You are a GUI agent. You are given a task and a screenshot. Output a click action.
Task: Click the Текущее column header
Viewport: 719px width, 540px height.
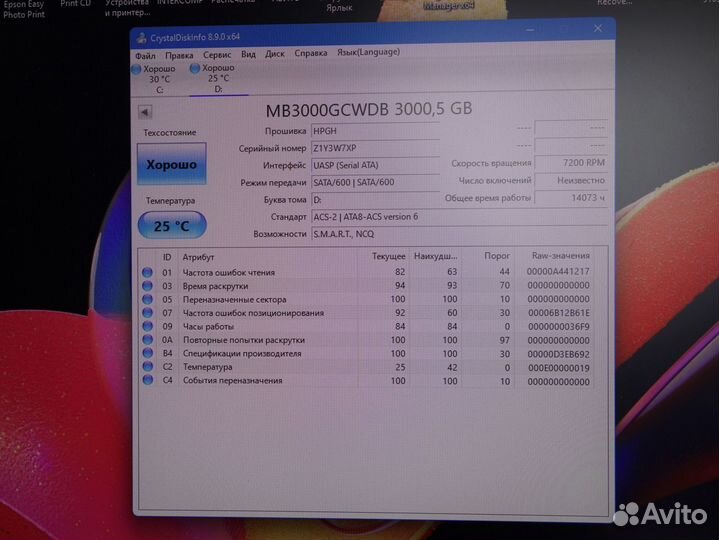point(388,256)
